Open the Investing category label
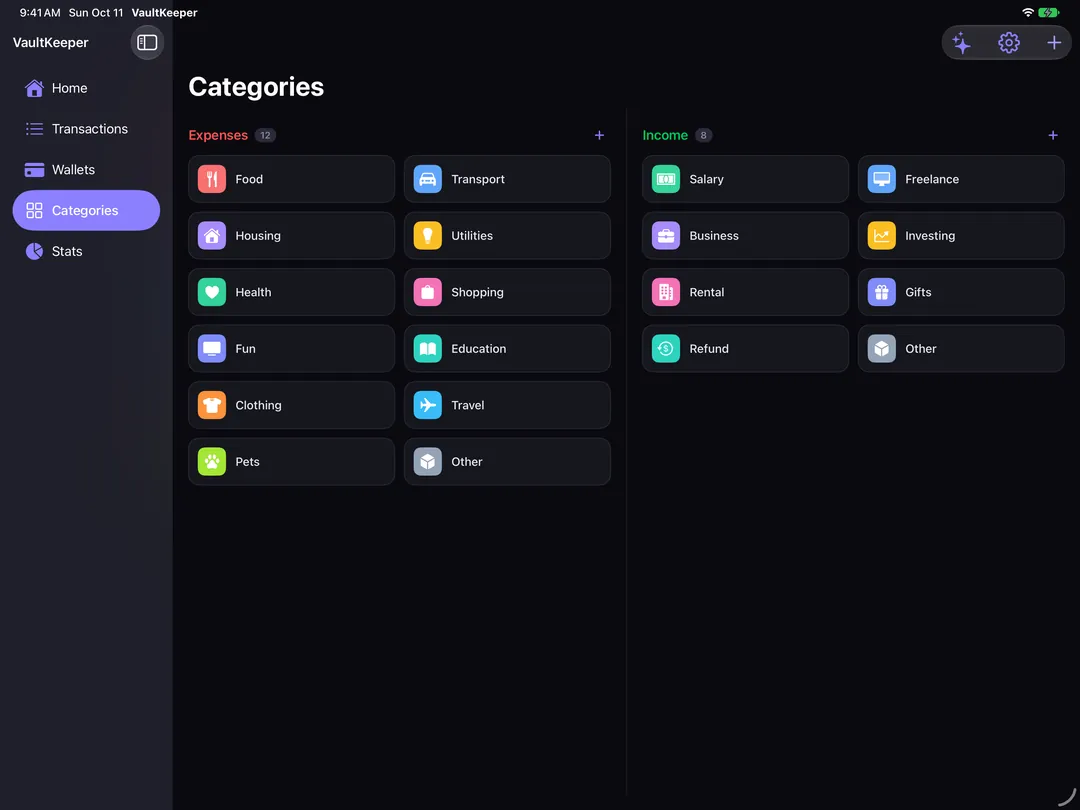This screenshot has height=810, width=1080. pyautogui.click(x=929, y=236)
